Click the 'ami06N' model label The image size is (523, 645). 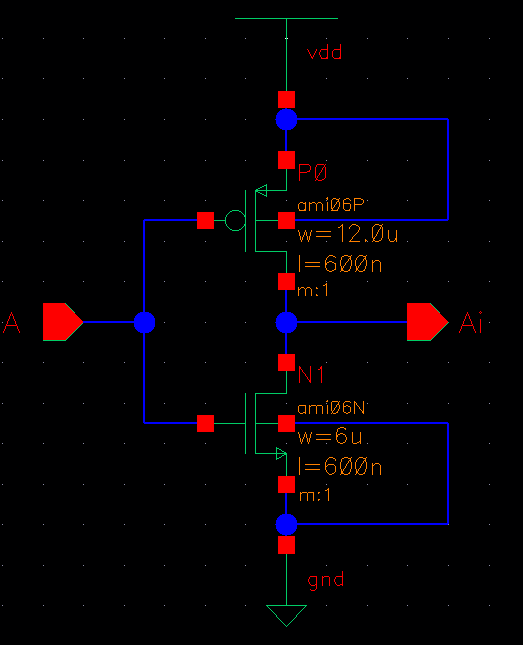tap(331, 408)
